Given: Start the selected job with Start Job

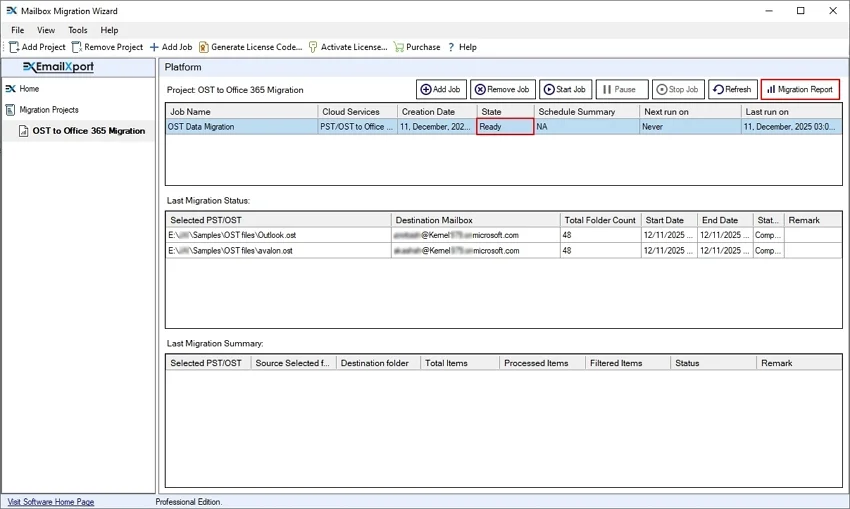Looking at the screenshot, I should (565, 89).
